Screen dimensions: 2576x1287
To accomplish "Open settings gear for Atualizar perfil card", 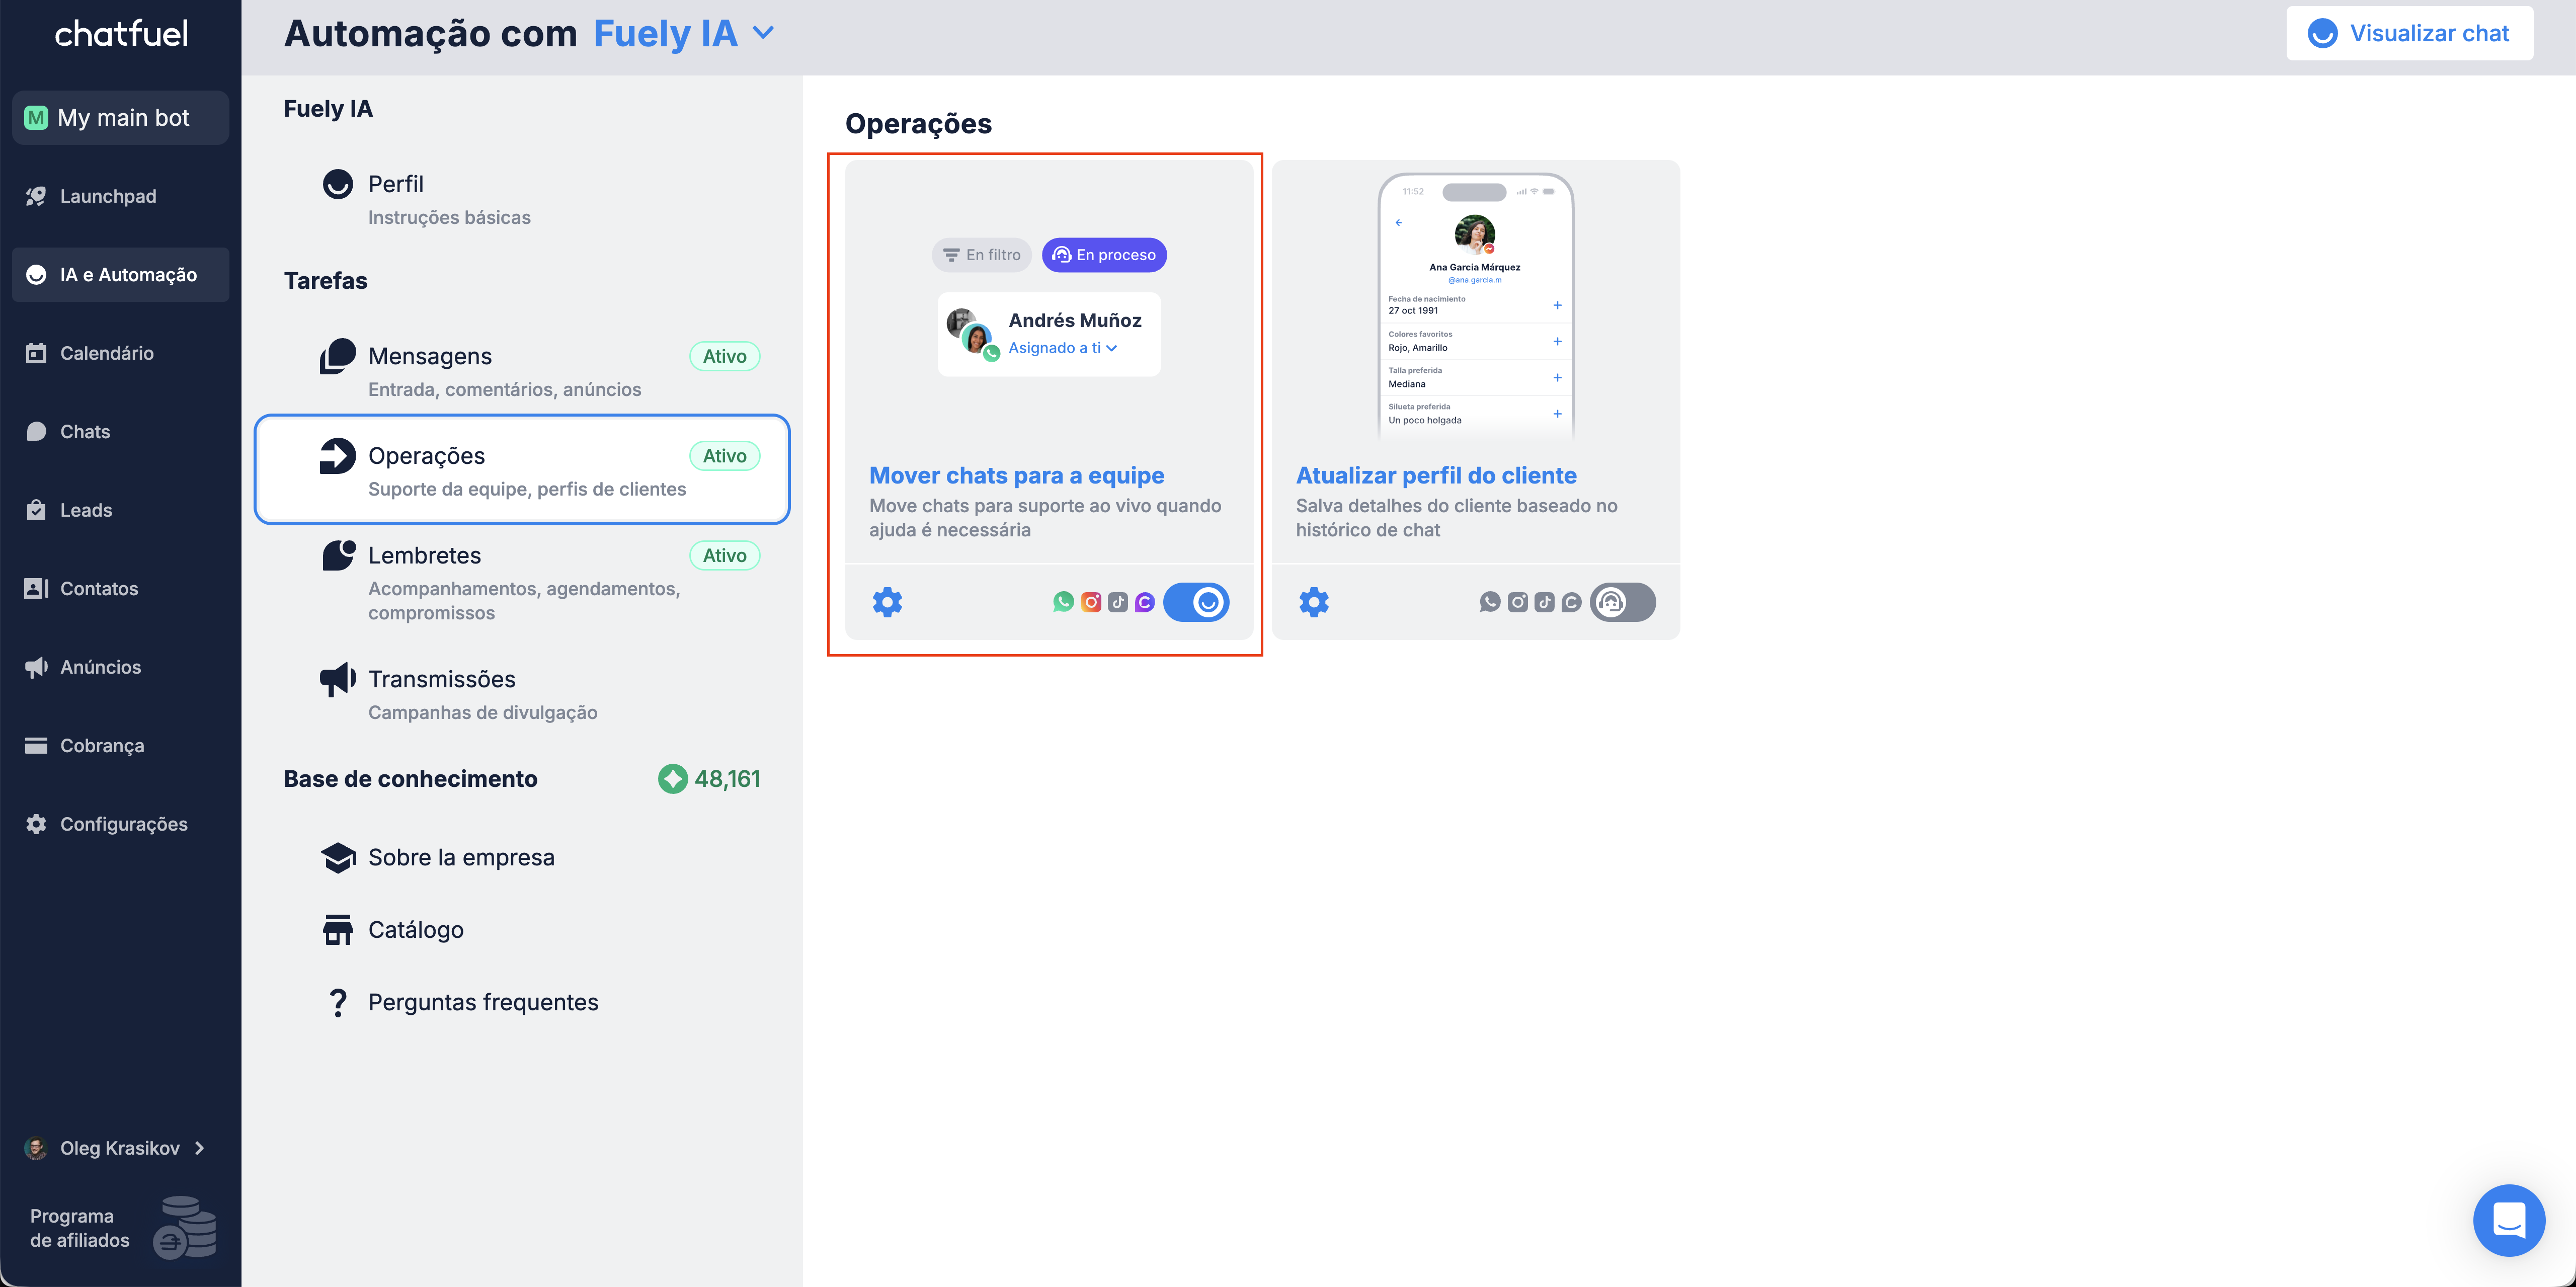I will coord(1314,602).
